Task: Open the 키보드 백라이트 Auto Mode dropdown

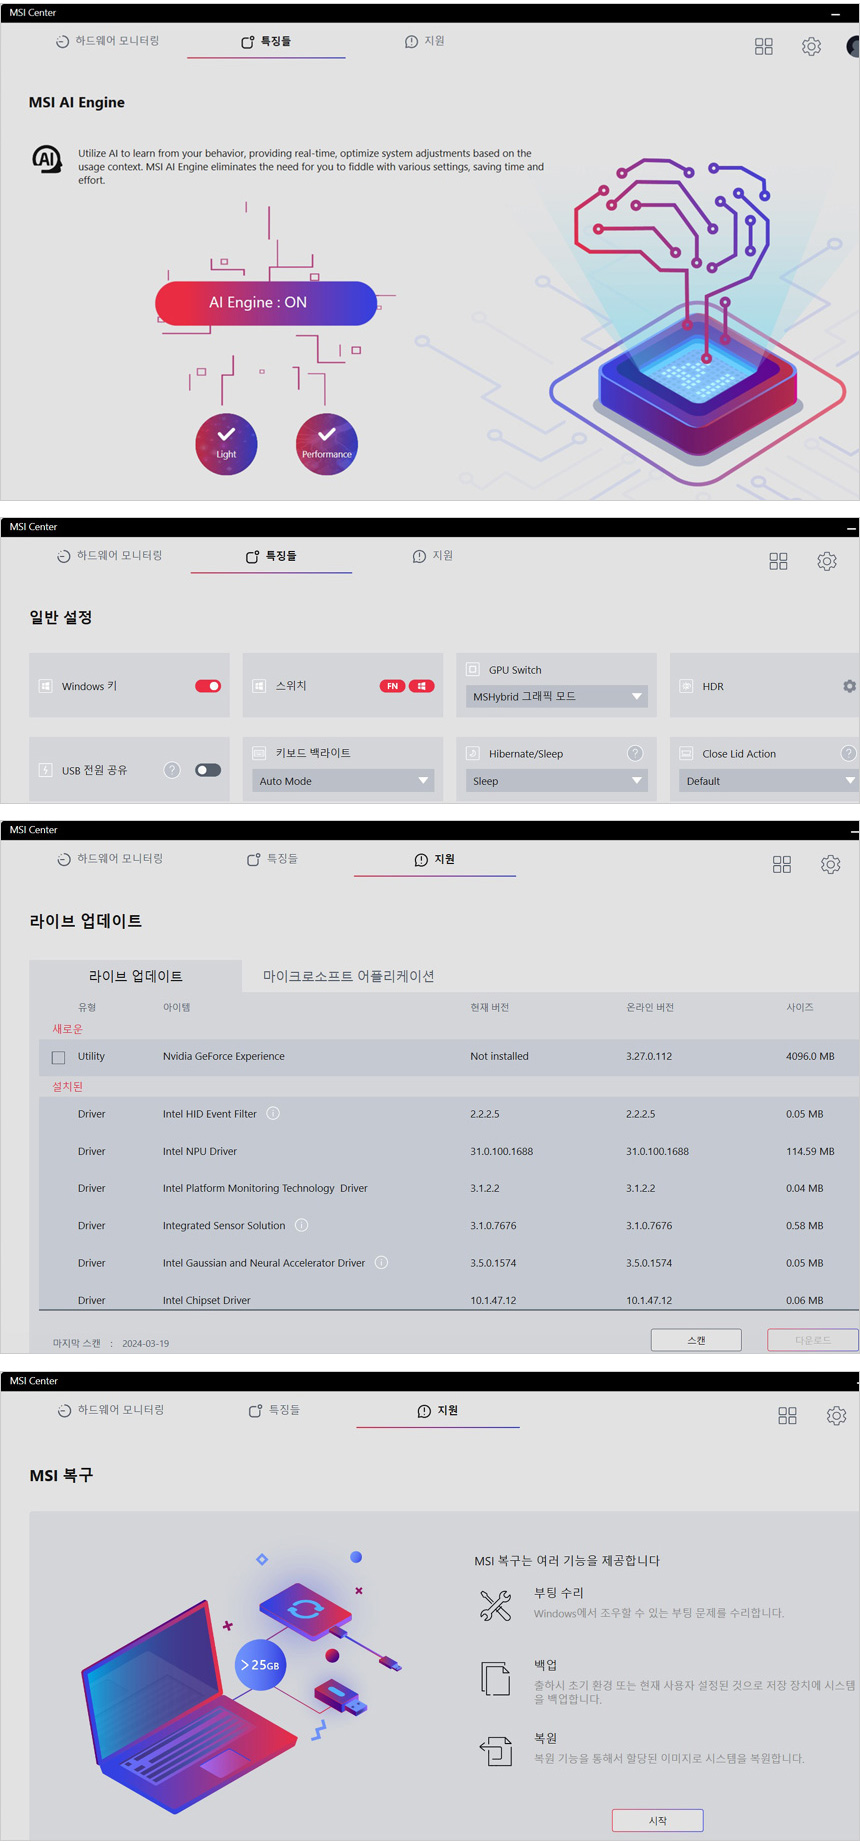Action: tap(343, 781)
